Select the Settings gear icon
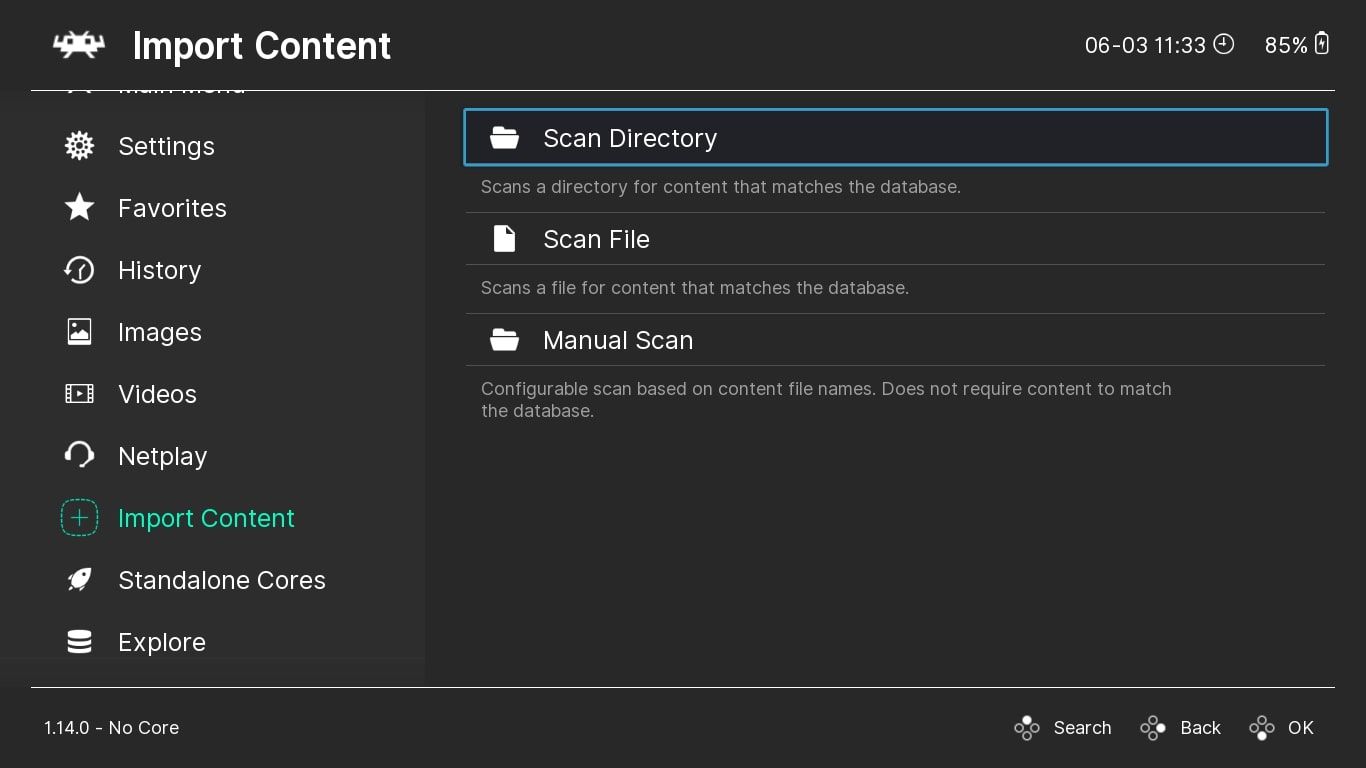The height and width of the screenshot is (768, 1366). tap(79, 146)
